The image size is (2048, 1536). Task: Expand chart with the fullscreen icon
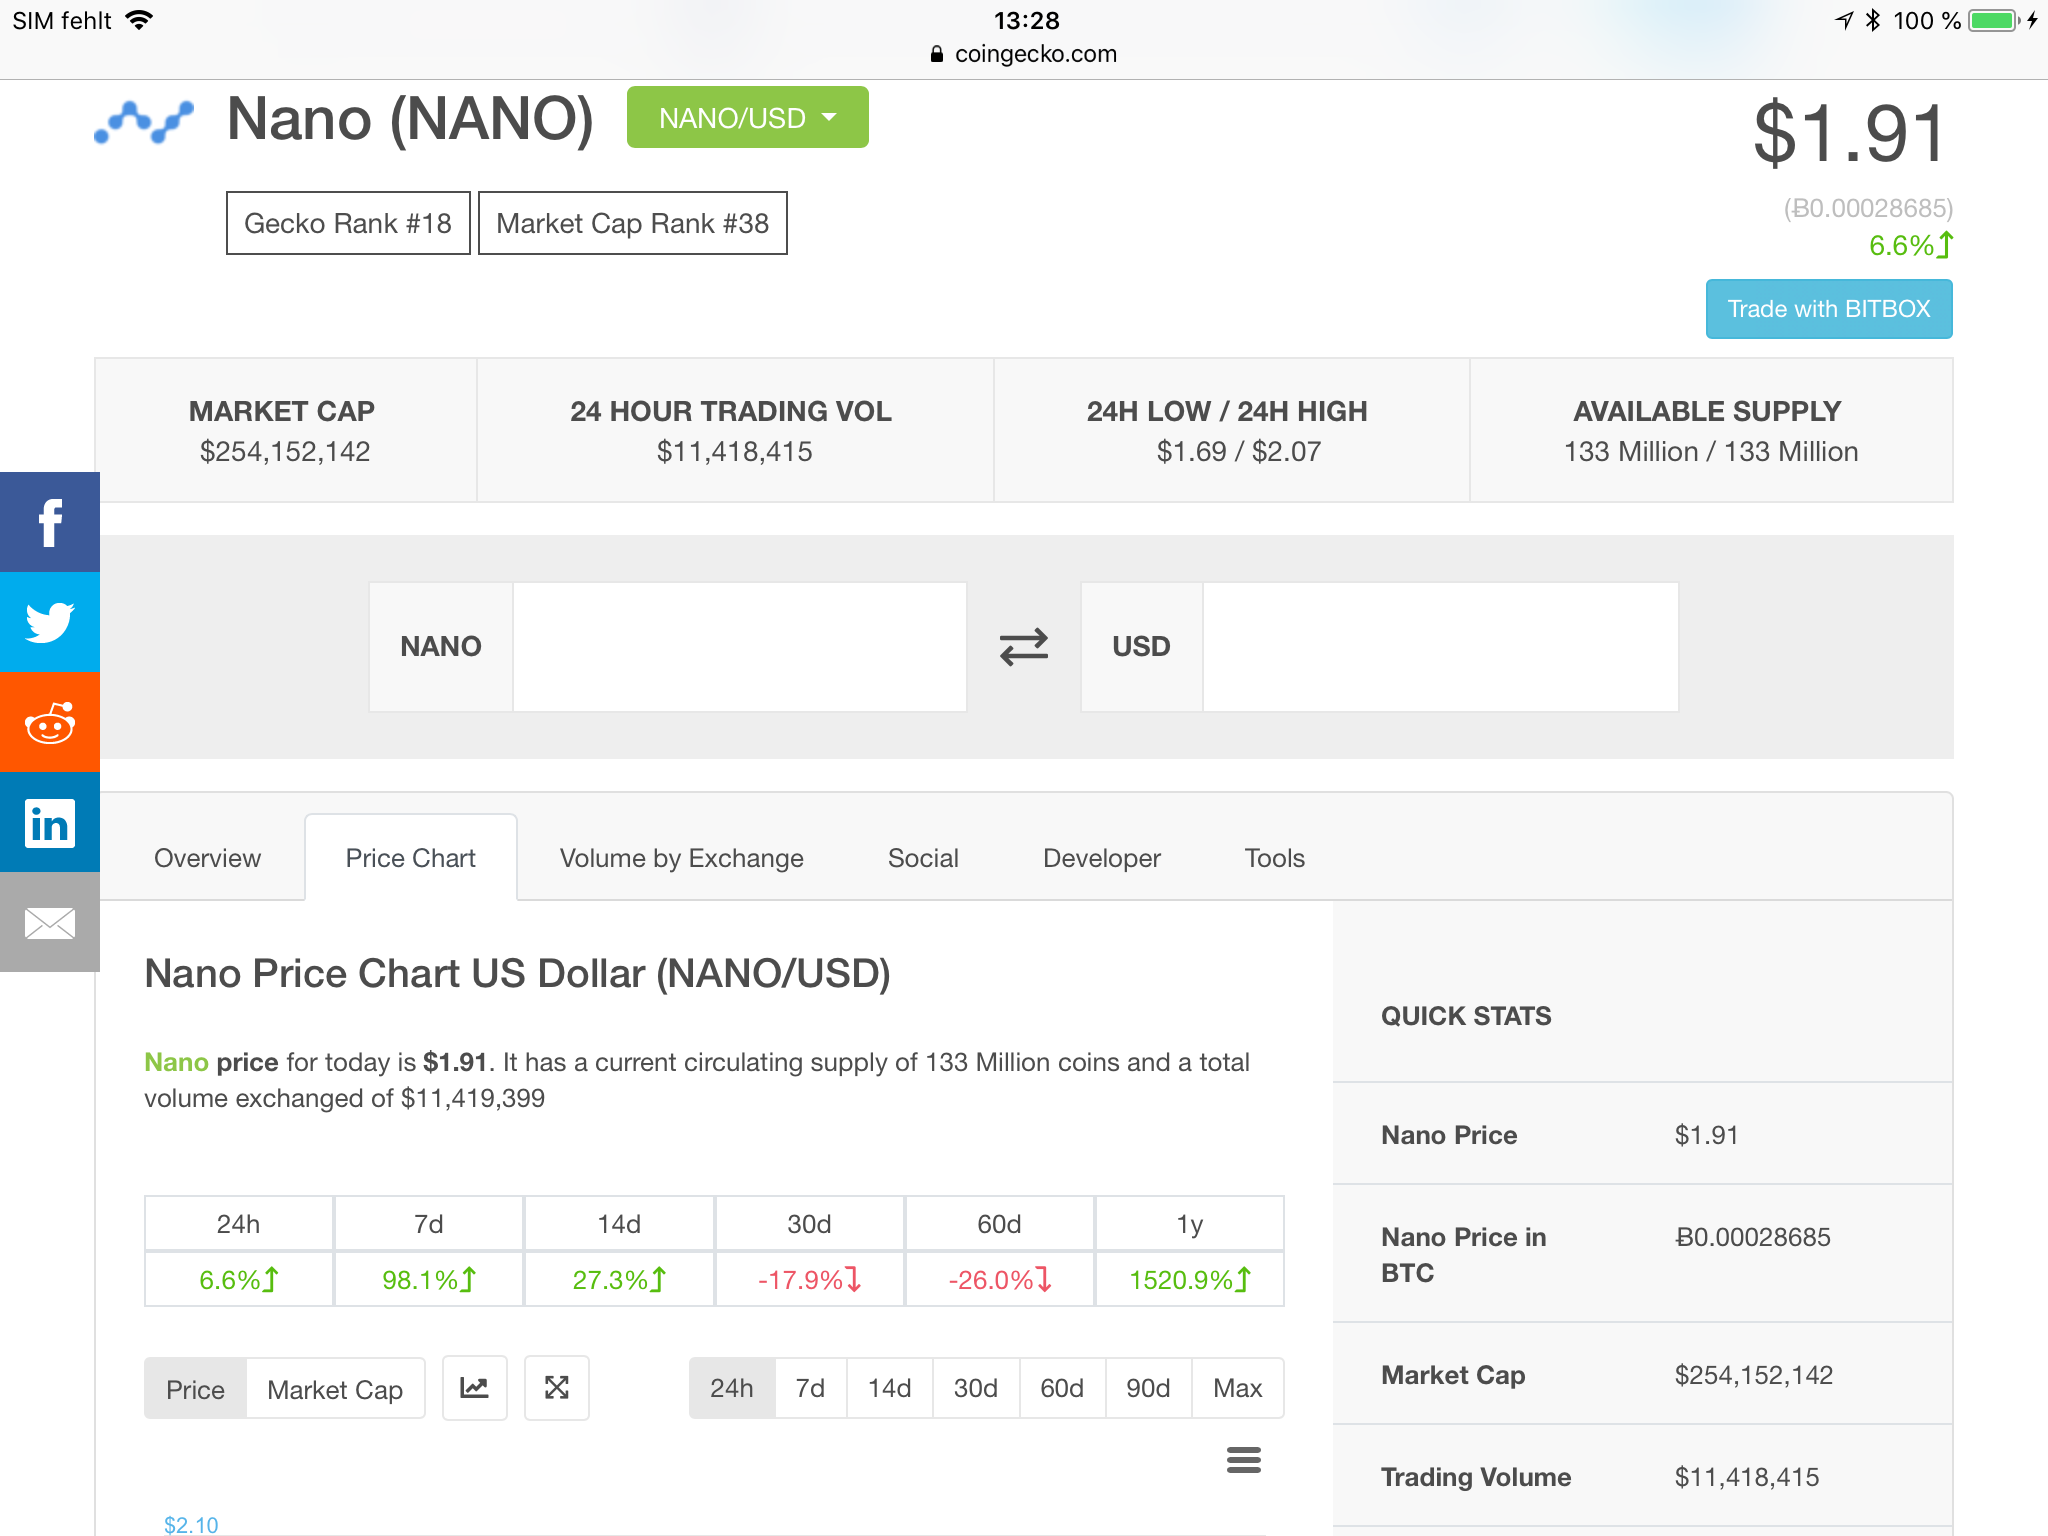click(557, 1388)
